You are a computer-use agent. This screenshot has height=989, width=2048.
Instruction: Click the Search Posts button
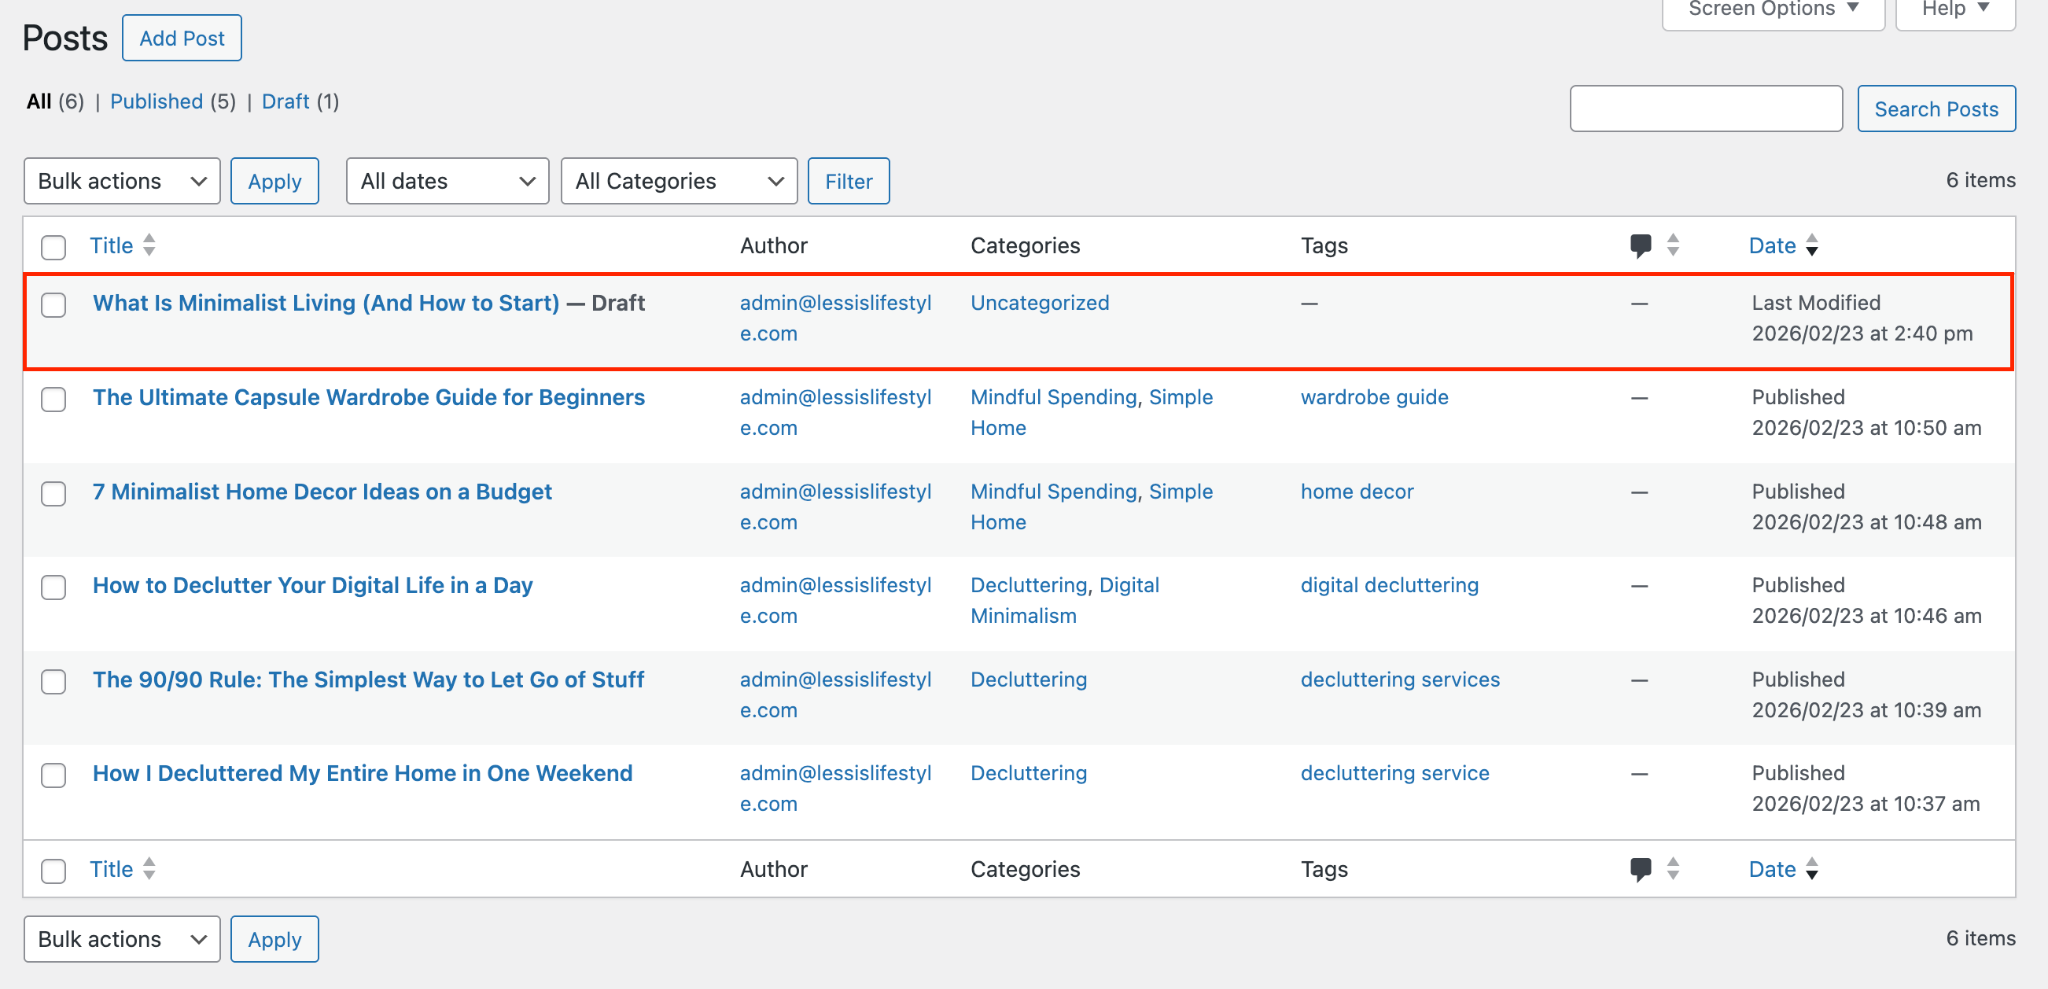(1936, 108)
